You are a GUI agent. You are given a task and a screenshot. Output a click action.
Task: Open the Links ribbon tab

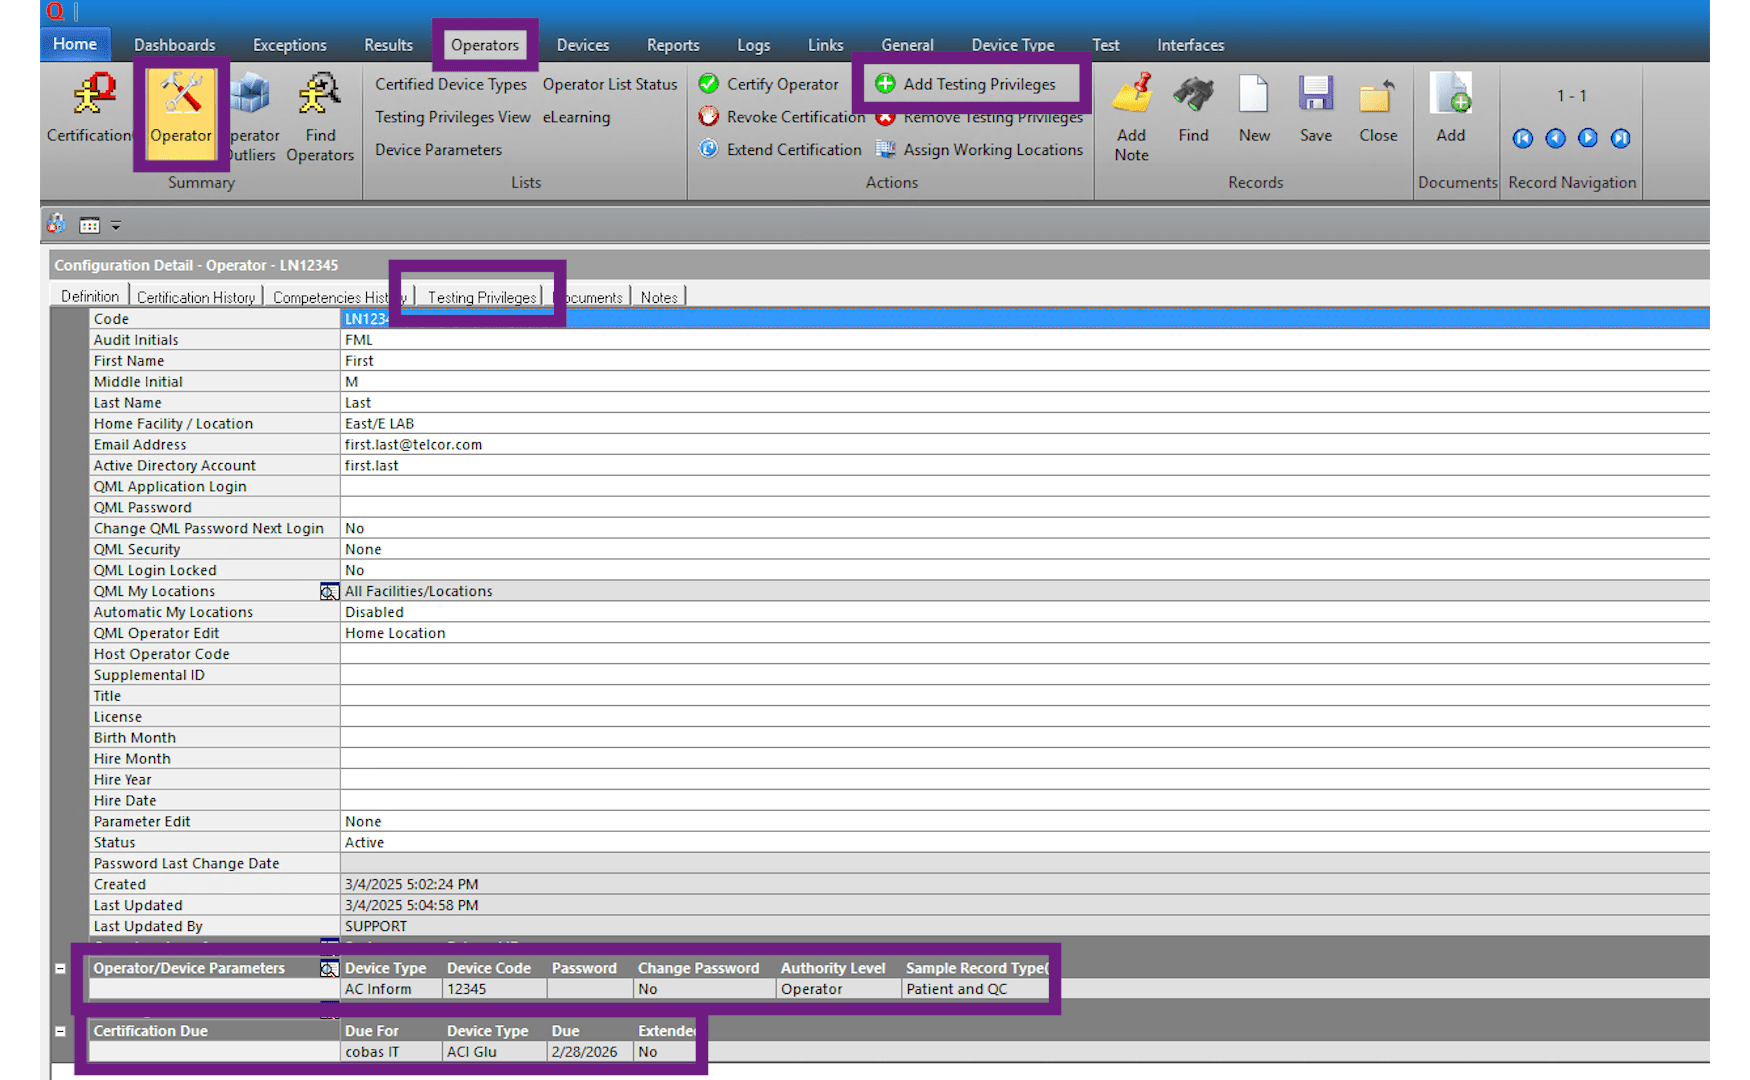[826, 45]
